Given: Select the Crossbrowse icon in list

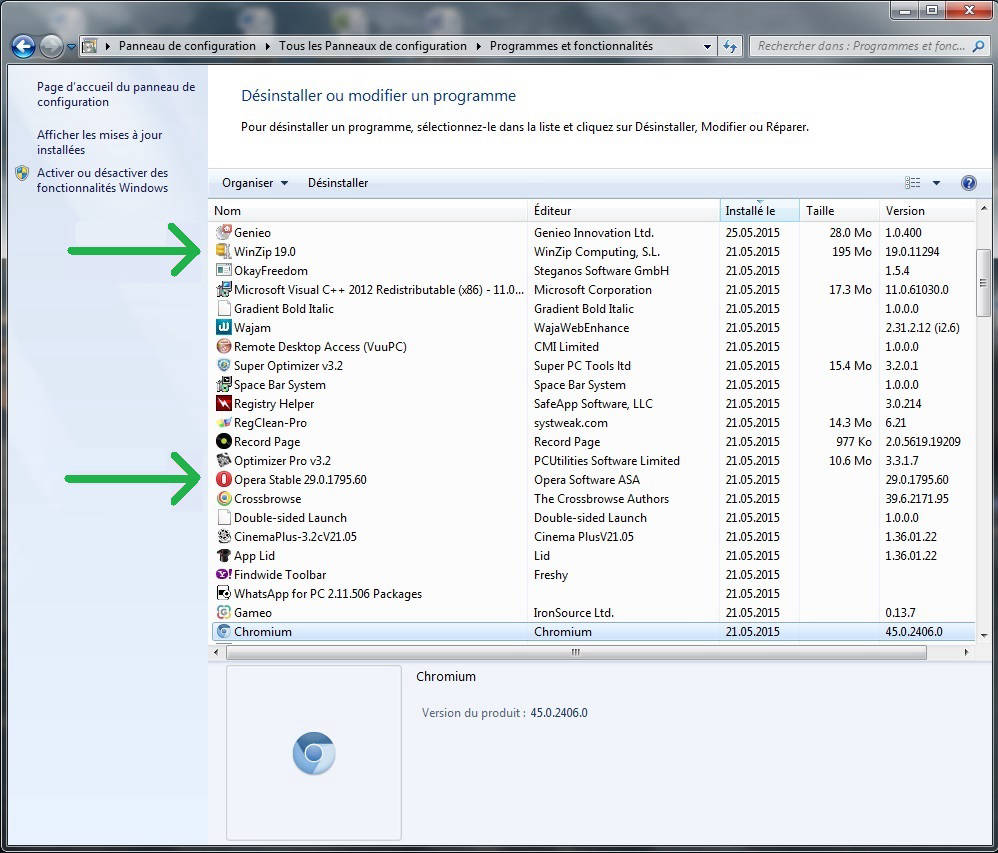Looking at the screenshot, I should click(224, 499).
